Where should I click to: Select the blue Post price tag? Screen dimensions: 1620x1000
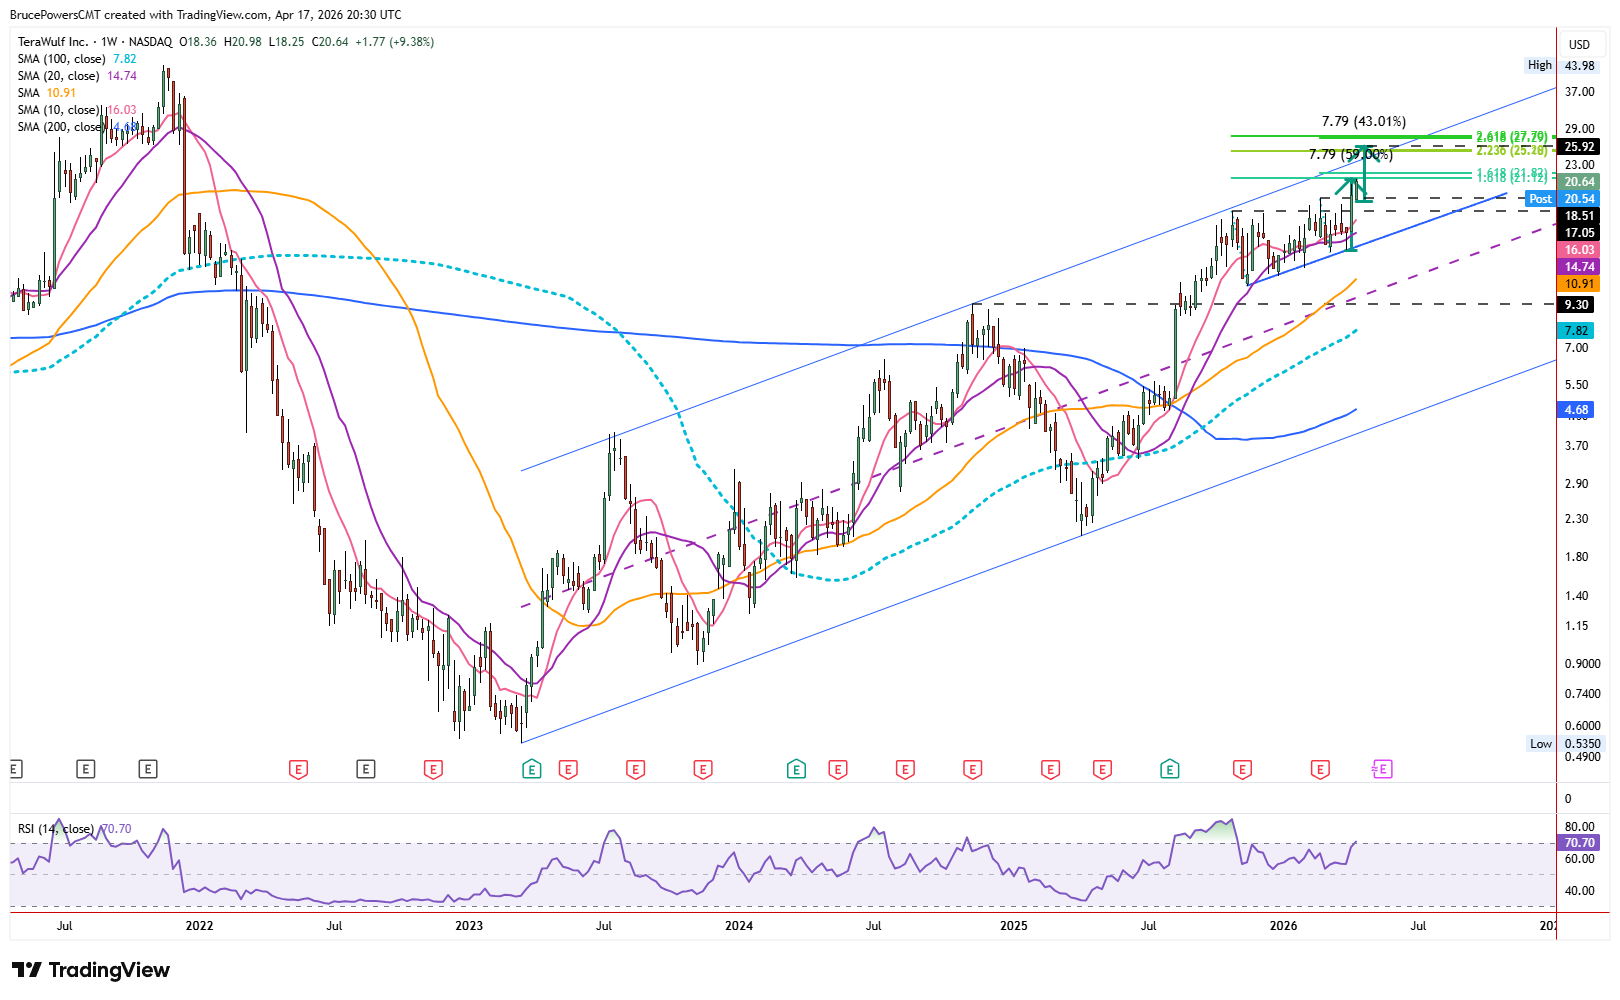click(1540, 199)
